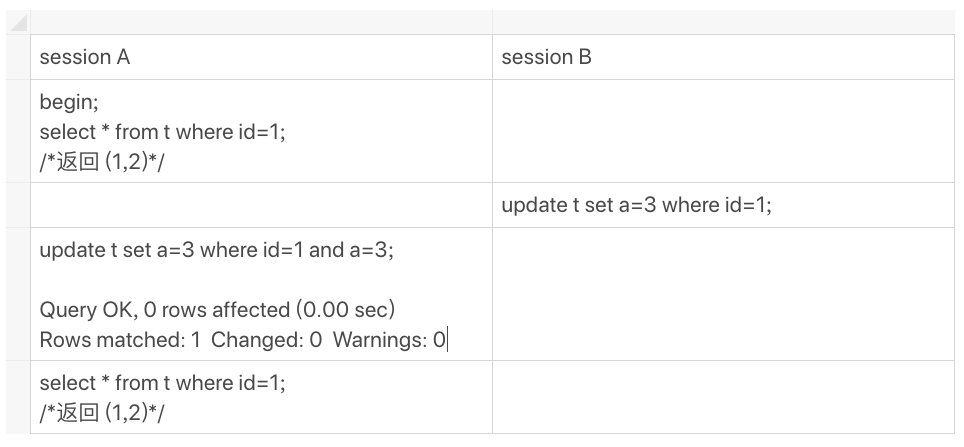This screenshot has width=964, height=447.
Task: Select the cell containing 'Query OK, 0 rows affected'
Action: click(x=261, y=294)
